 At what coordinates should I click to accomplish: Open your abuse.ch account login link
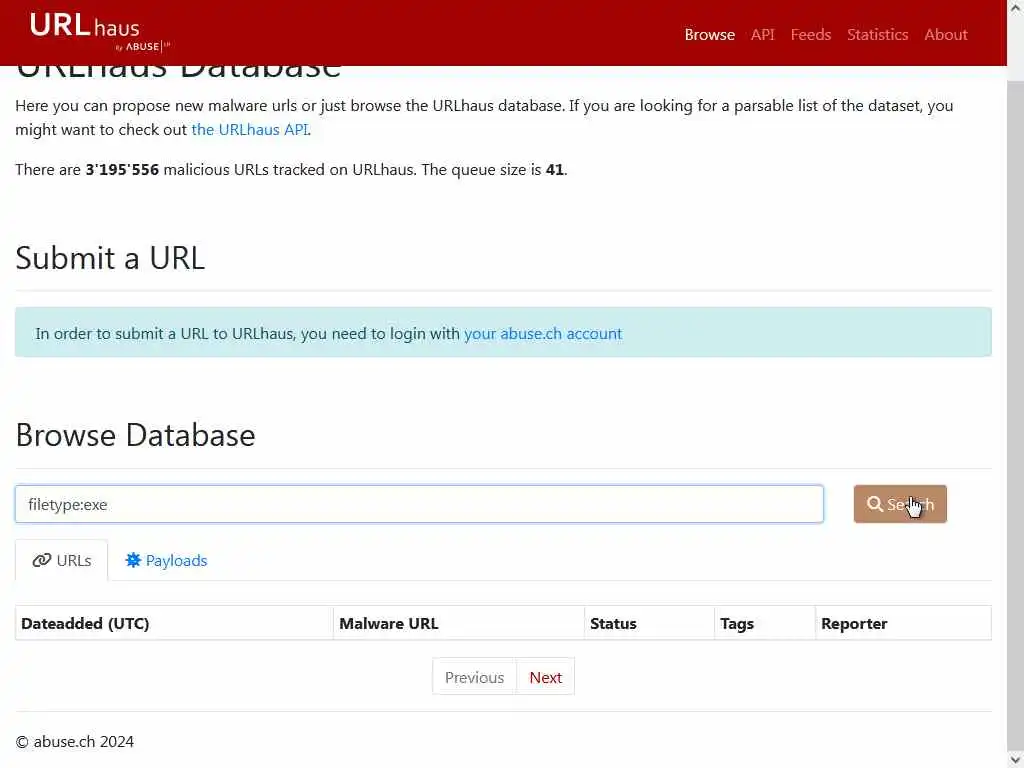543,333
